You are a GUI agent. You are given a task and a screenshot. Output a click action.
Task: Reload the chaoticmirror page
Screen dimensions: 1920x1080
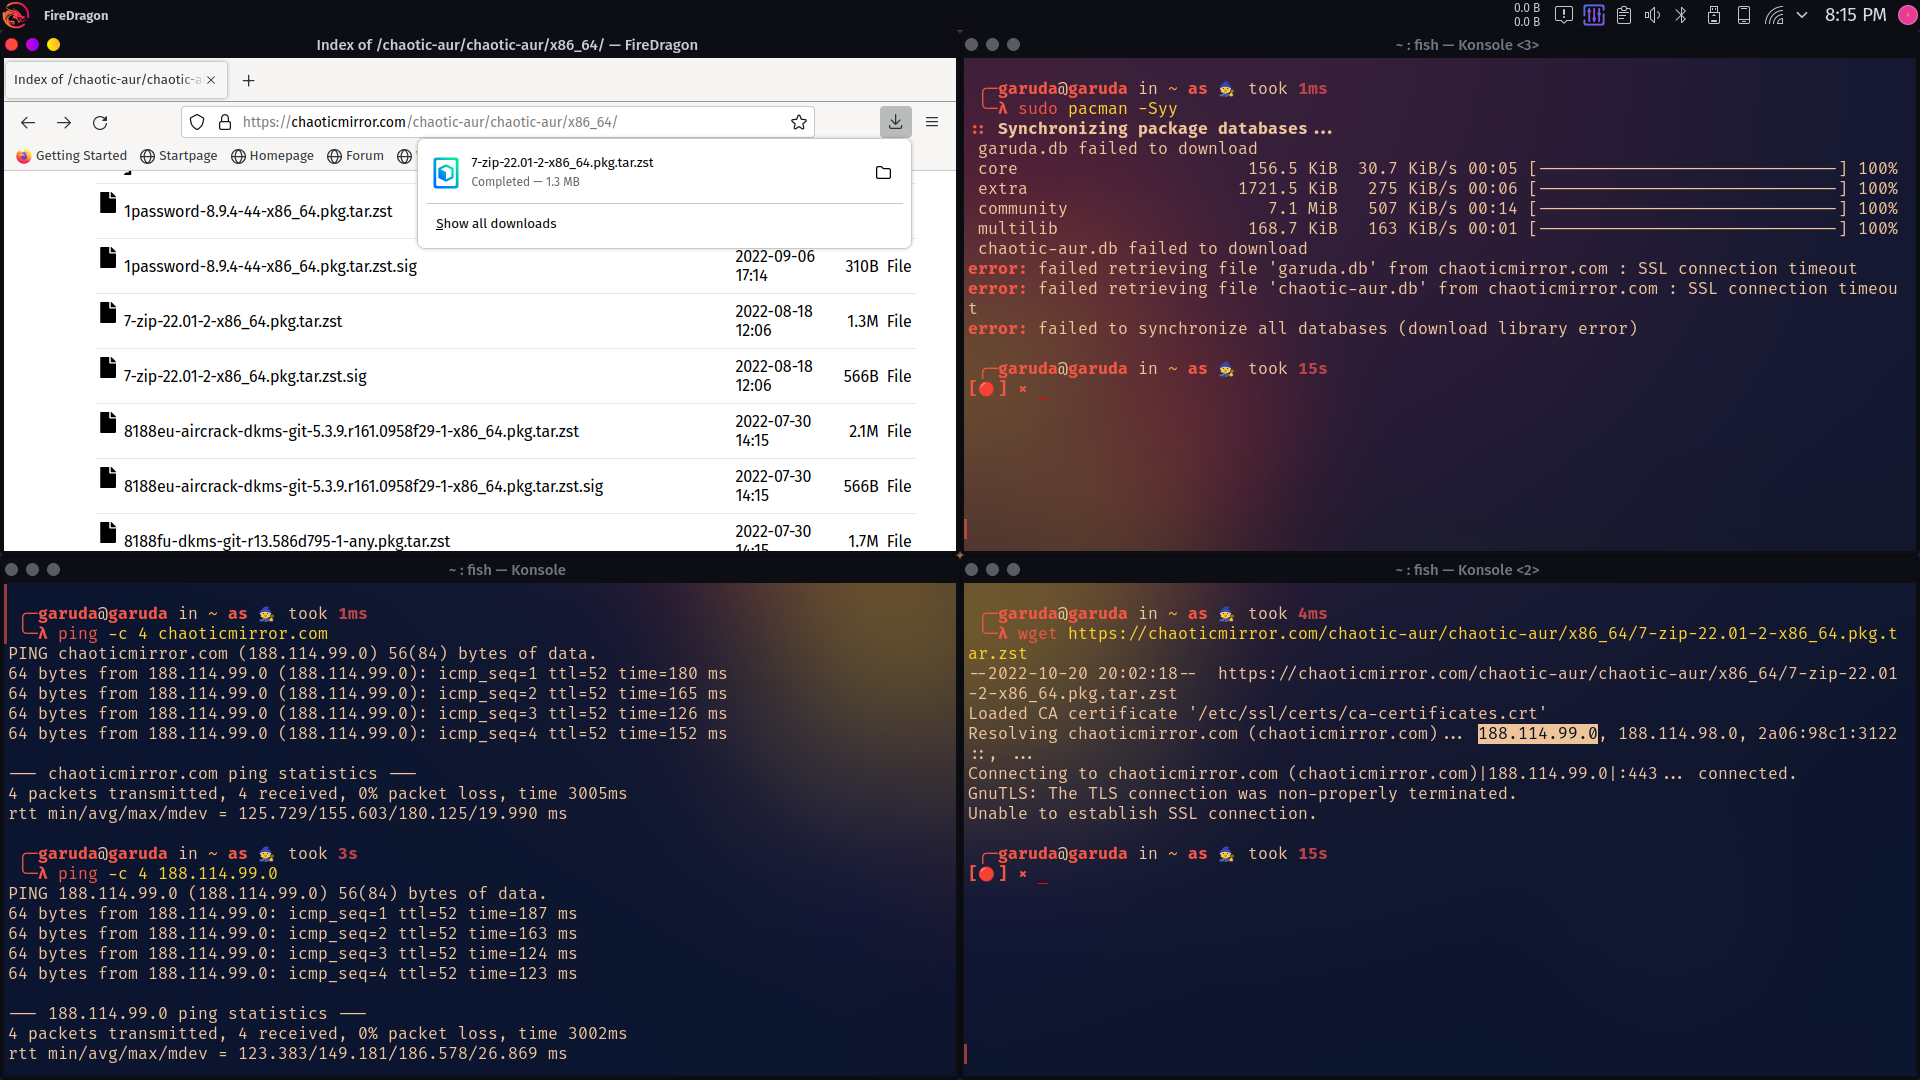(100, 122)
